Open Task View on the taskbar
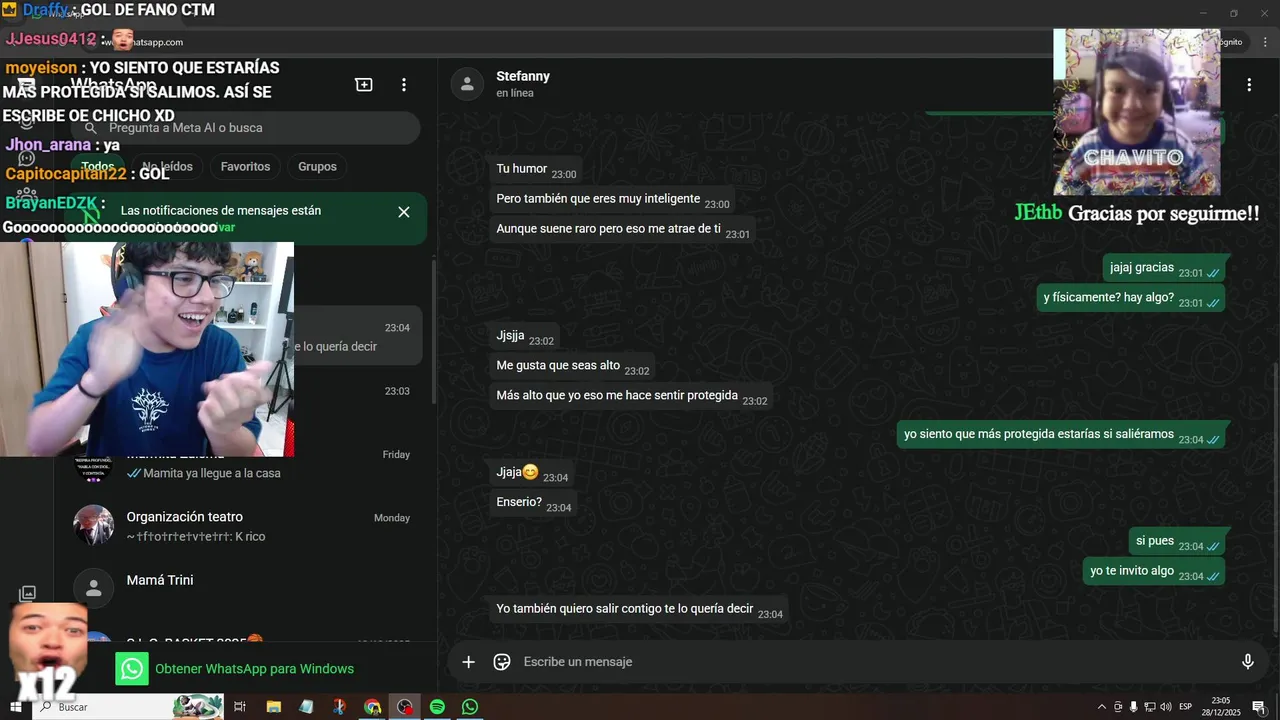 [x=240, y=707]
